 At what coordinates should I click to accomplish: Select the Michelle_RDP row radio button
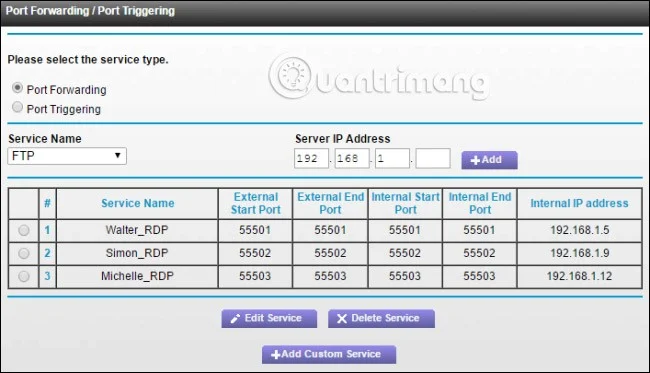tap(24, 276)
